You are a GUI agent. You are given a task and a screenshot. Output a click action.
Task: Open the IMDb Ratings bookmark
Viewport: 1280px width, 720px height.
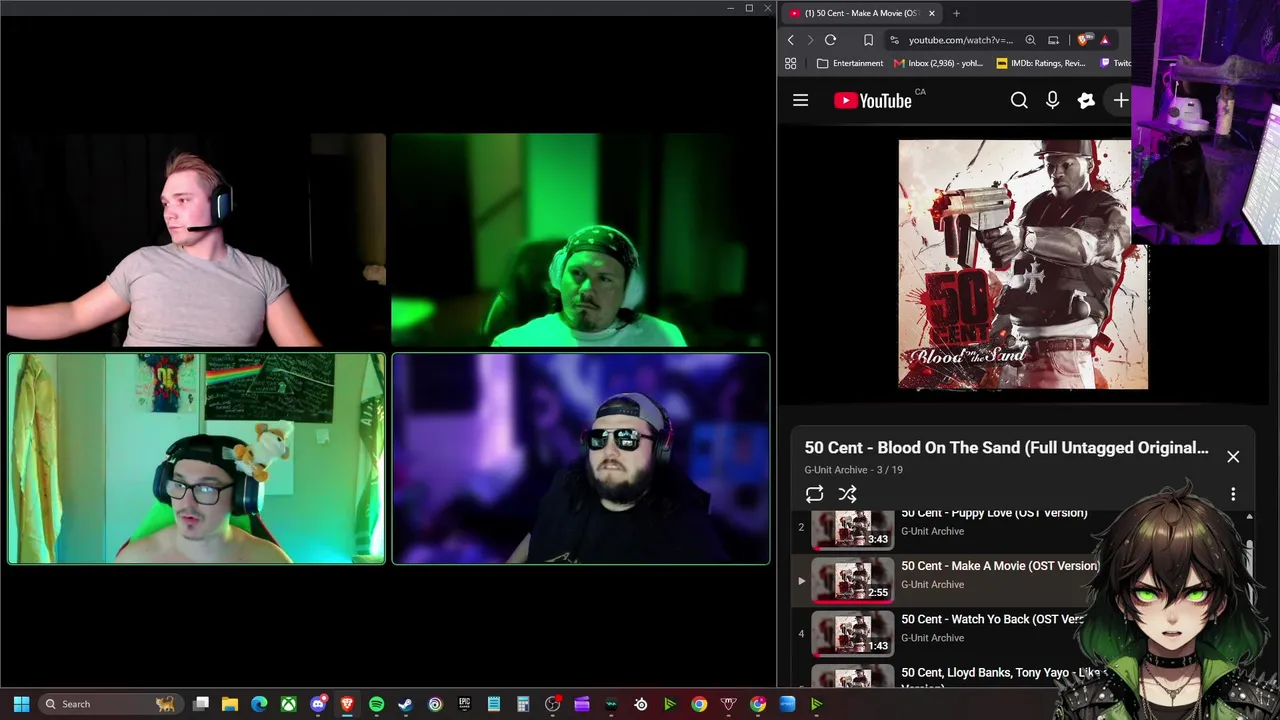[1041, 63]
